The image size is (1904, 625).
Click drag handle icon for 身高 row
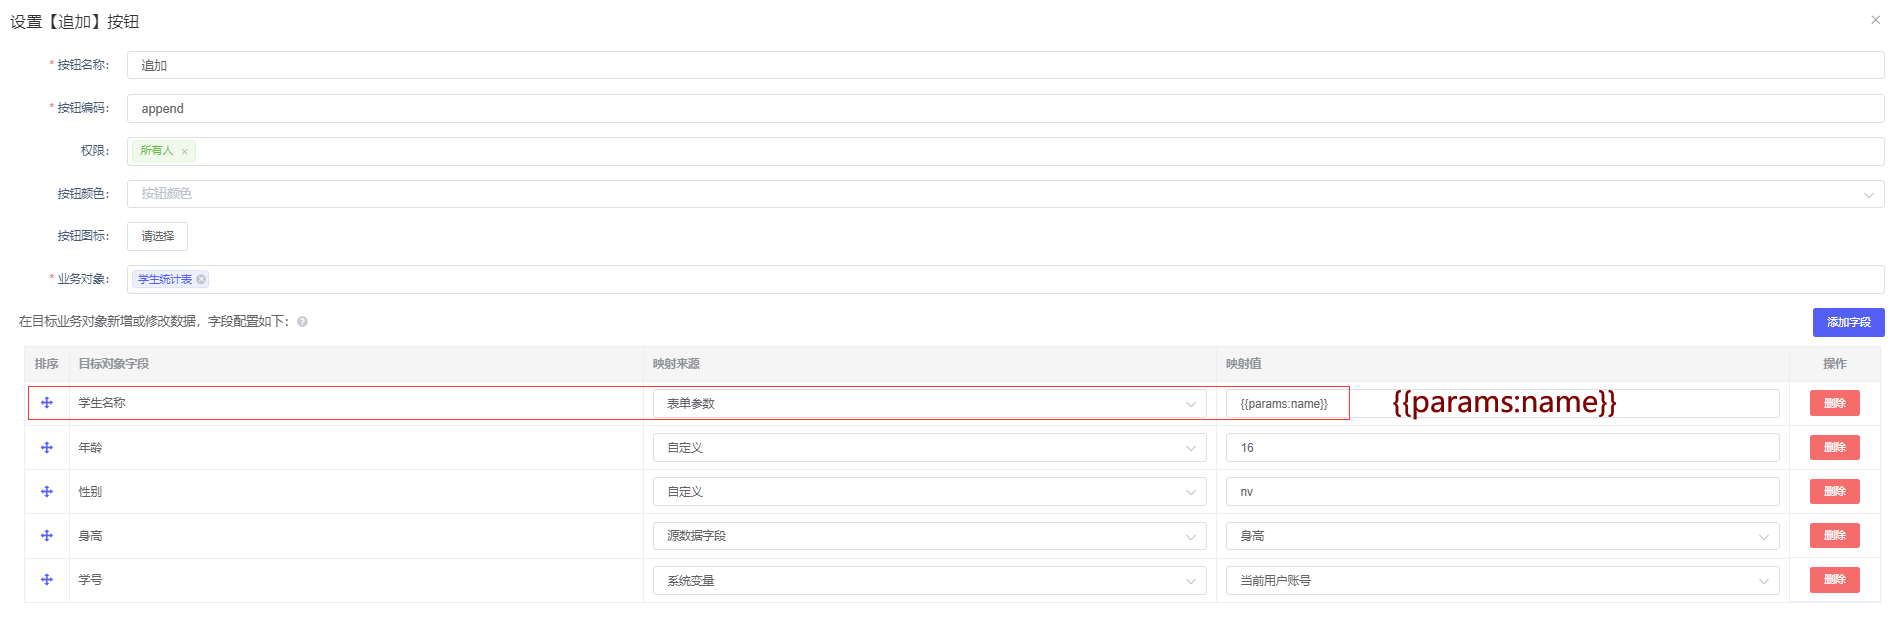pyautogui.click(x=47, y=536)
